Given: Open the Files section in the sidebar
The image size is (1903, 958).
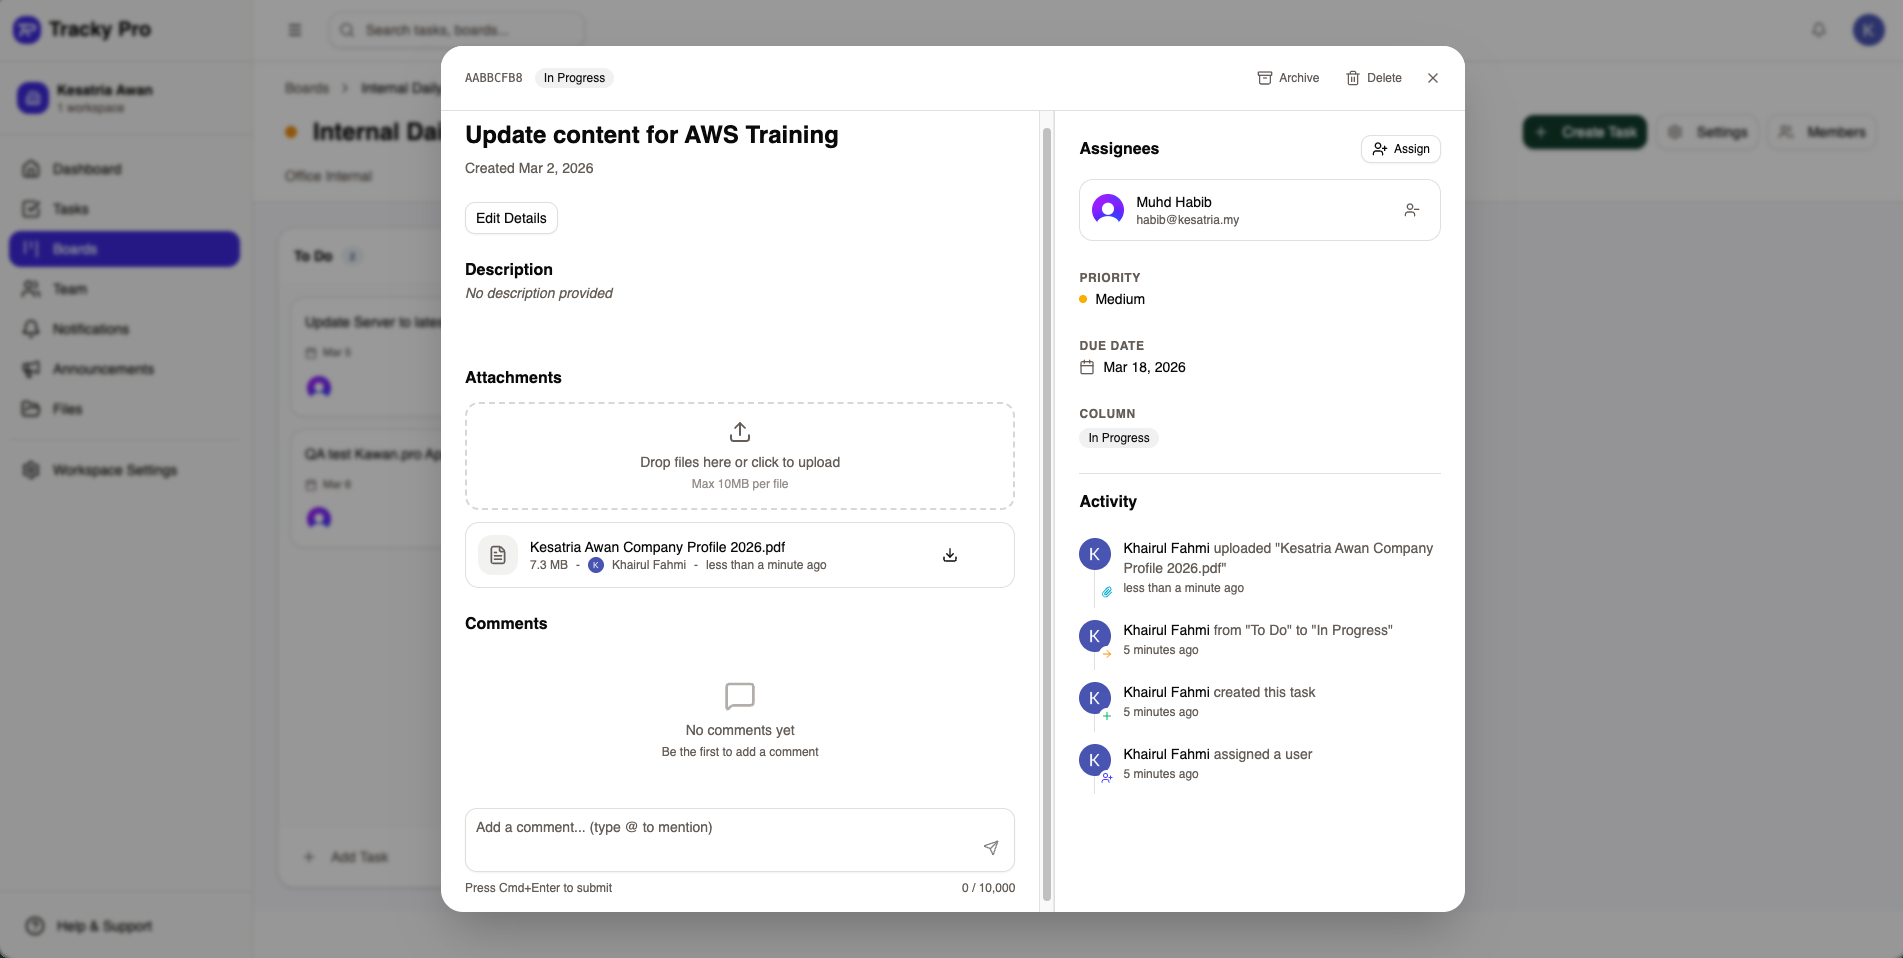Looking at the screenshot, I should click(x=67, y=408).
